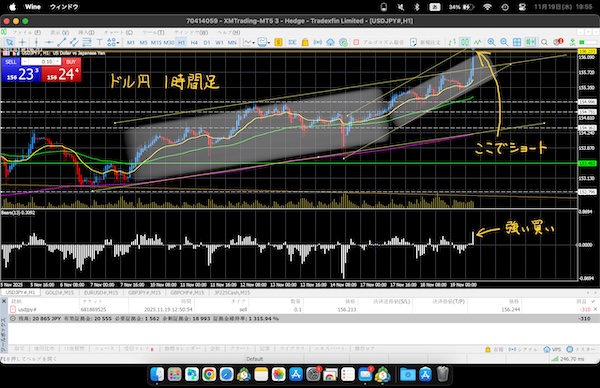
Task: Click the New Order button
Action: tap(425, 42)
